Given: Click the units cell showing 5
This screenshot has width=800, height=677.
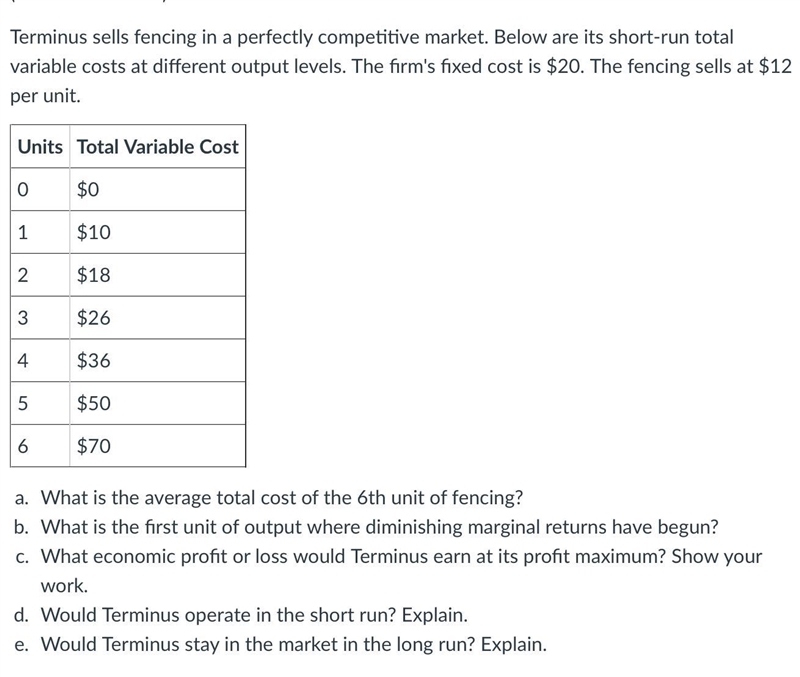Looking at the screenshot, I should [x=40, y=404].
